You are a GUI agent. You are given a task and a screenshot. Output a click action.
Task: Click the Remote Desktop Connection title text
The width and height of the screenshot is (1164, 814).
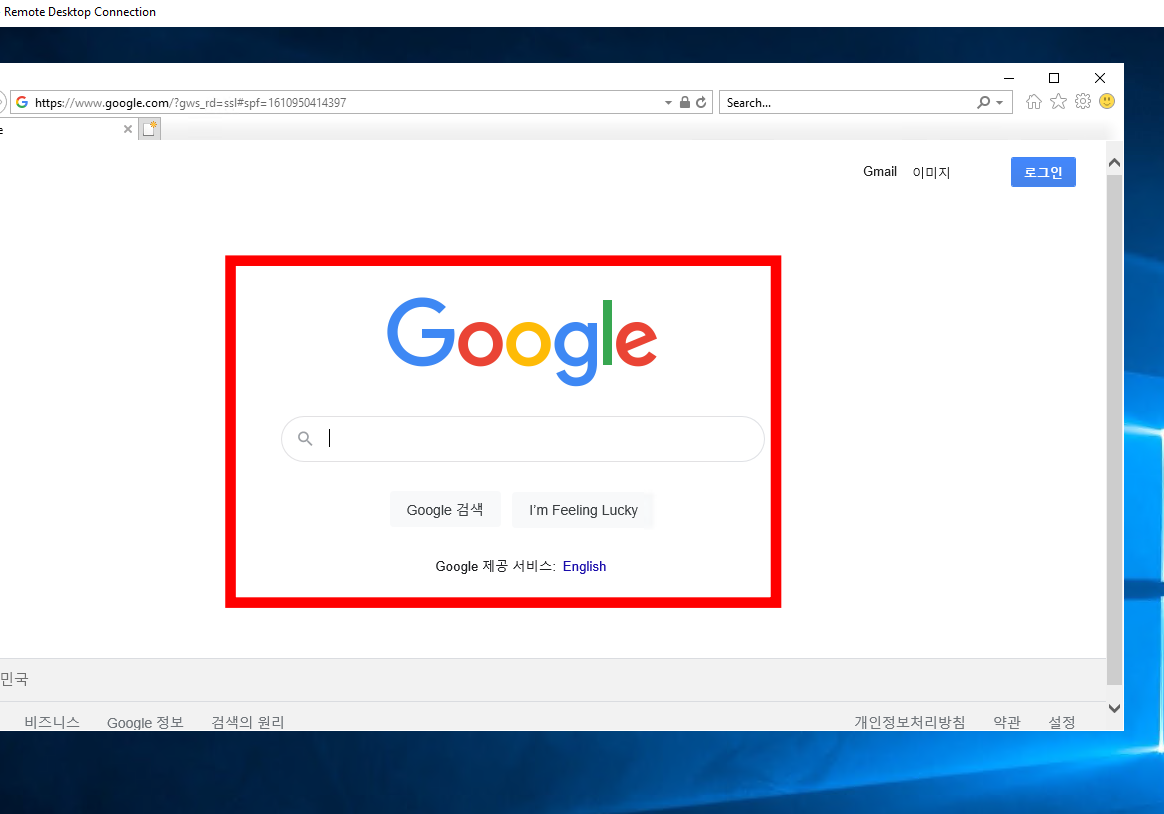(x=80, y=12)
